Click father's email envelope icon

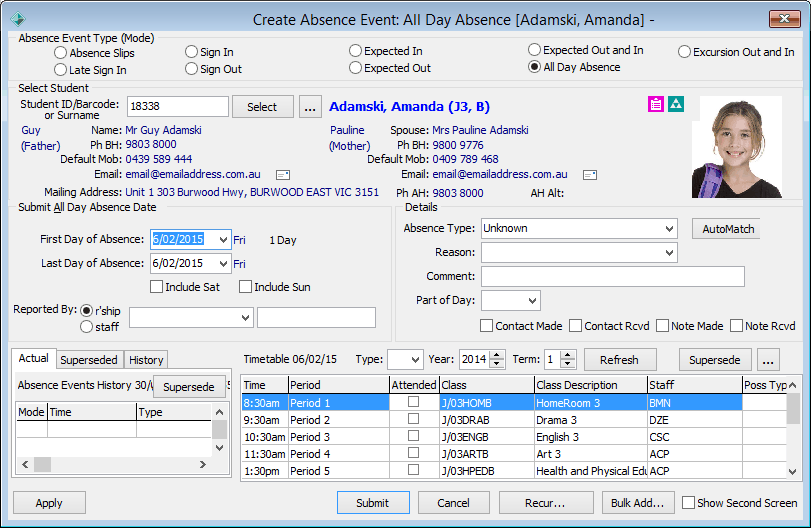pos(283,175)
